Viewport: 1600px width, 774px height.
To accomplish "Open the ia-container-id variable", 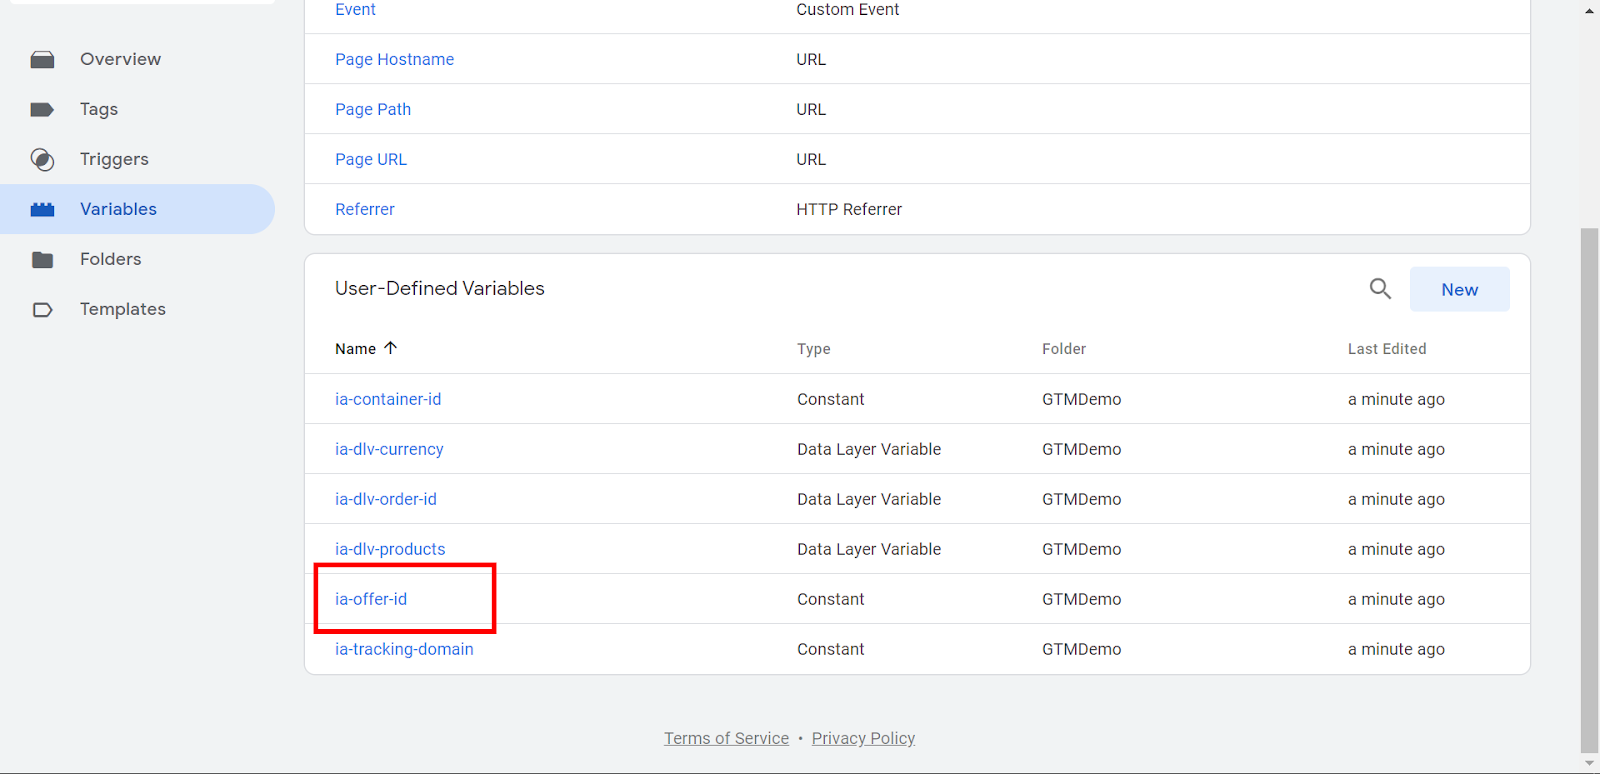I will (388, 399).
